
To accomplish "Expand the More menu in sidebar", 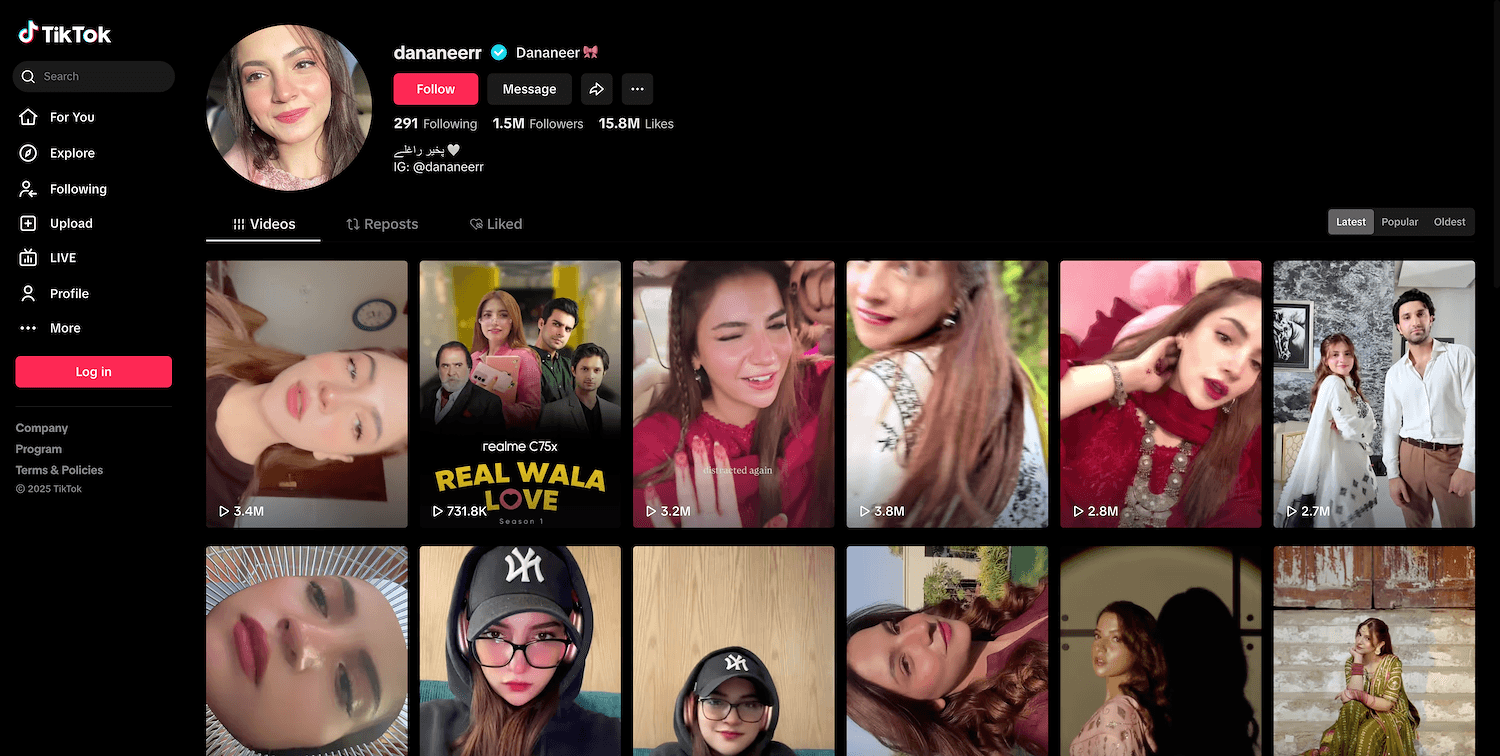I will [64, 328].
